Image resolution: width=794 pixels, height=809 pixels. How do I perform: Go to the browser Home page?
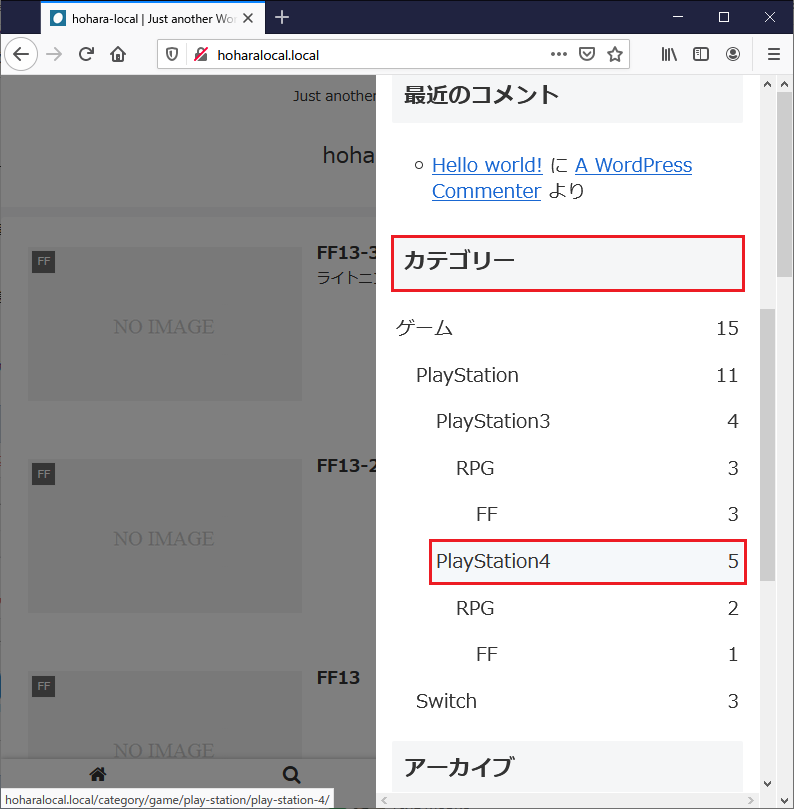pyautogui.click(x=118, y=55)
